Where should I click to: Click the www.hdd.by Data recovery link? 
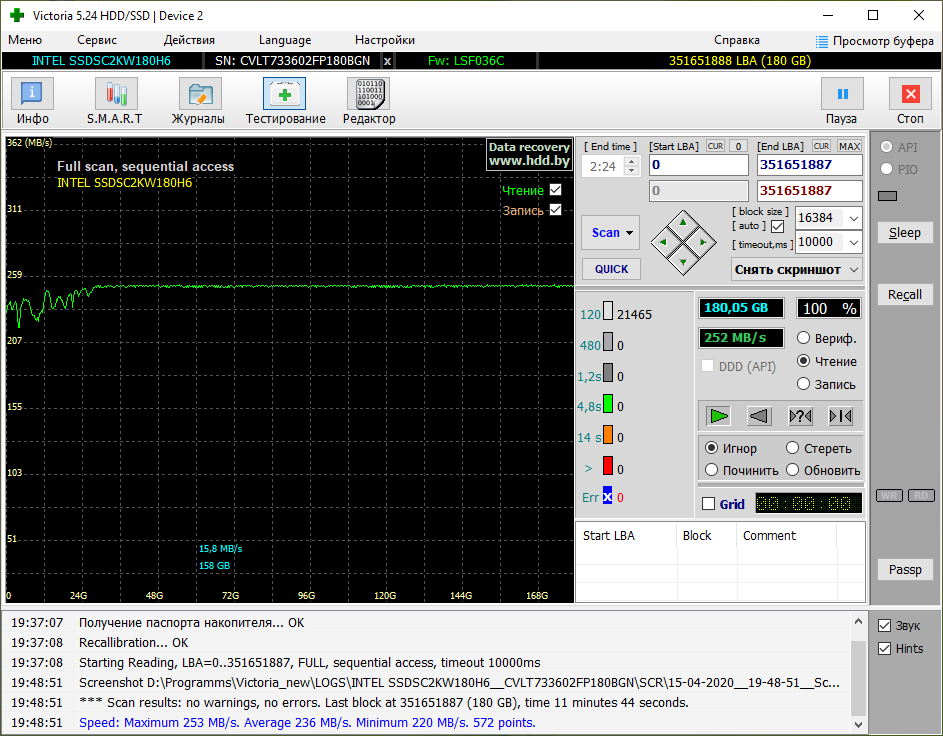(x=529, y=155)
